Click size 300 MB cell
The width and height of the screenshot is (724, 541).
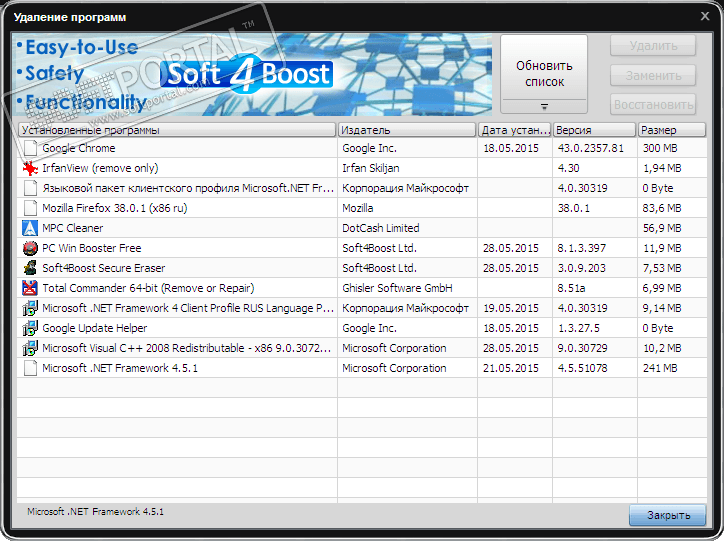(x=660, y=148)
